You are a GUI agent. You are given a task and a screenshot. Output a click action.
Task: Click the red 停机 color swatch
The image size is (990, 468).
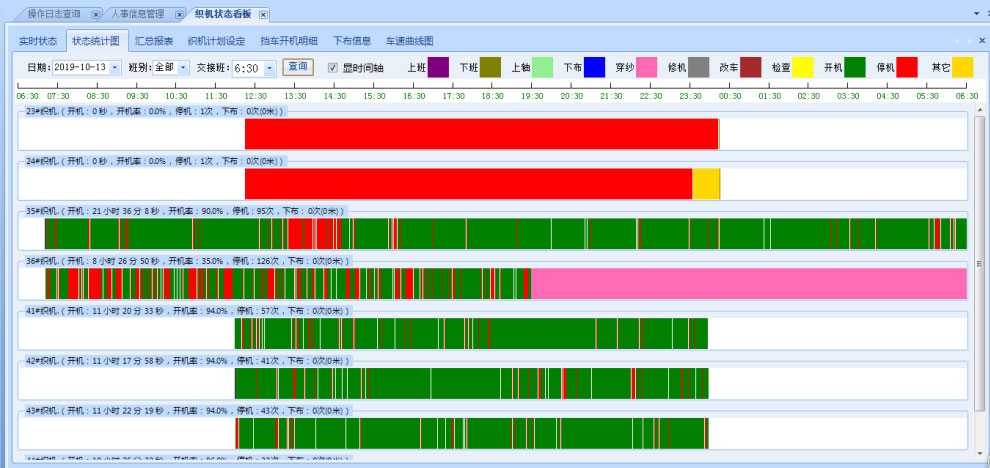point(907,68)
